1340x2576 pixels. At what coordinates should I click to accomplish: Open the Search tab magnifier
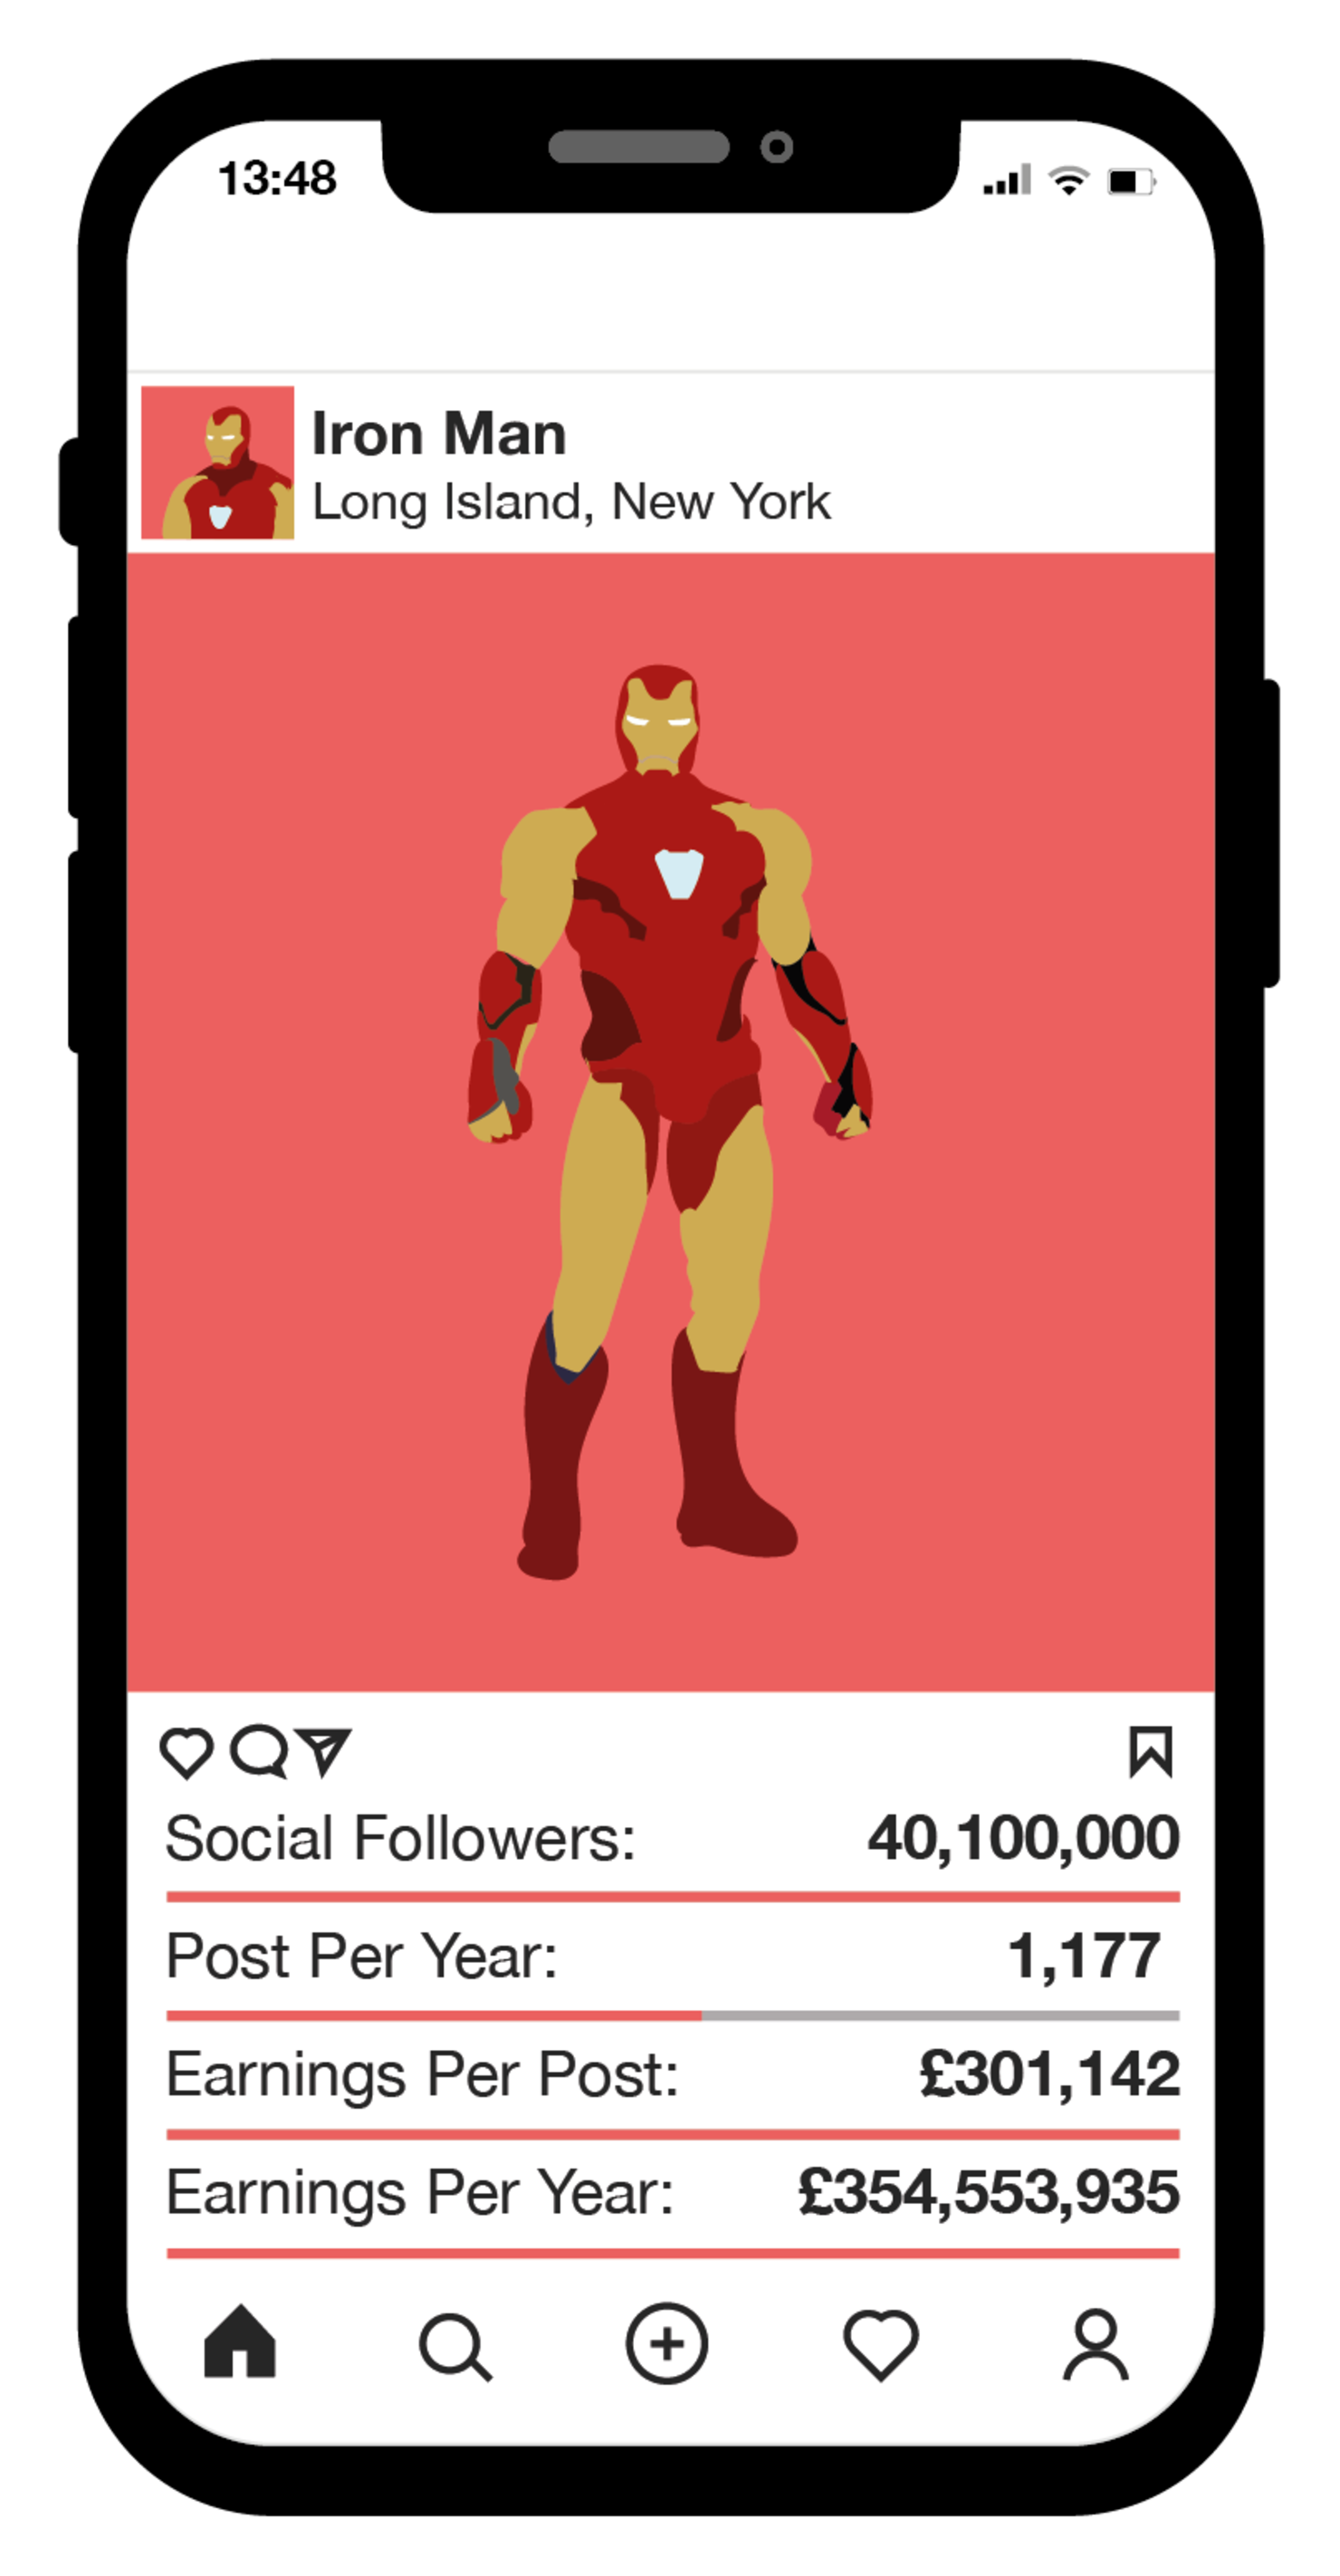[x=455, y=2346]
